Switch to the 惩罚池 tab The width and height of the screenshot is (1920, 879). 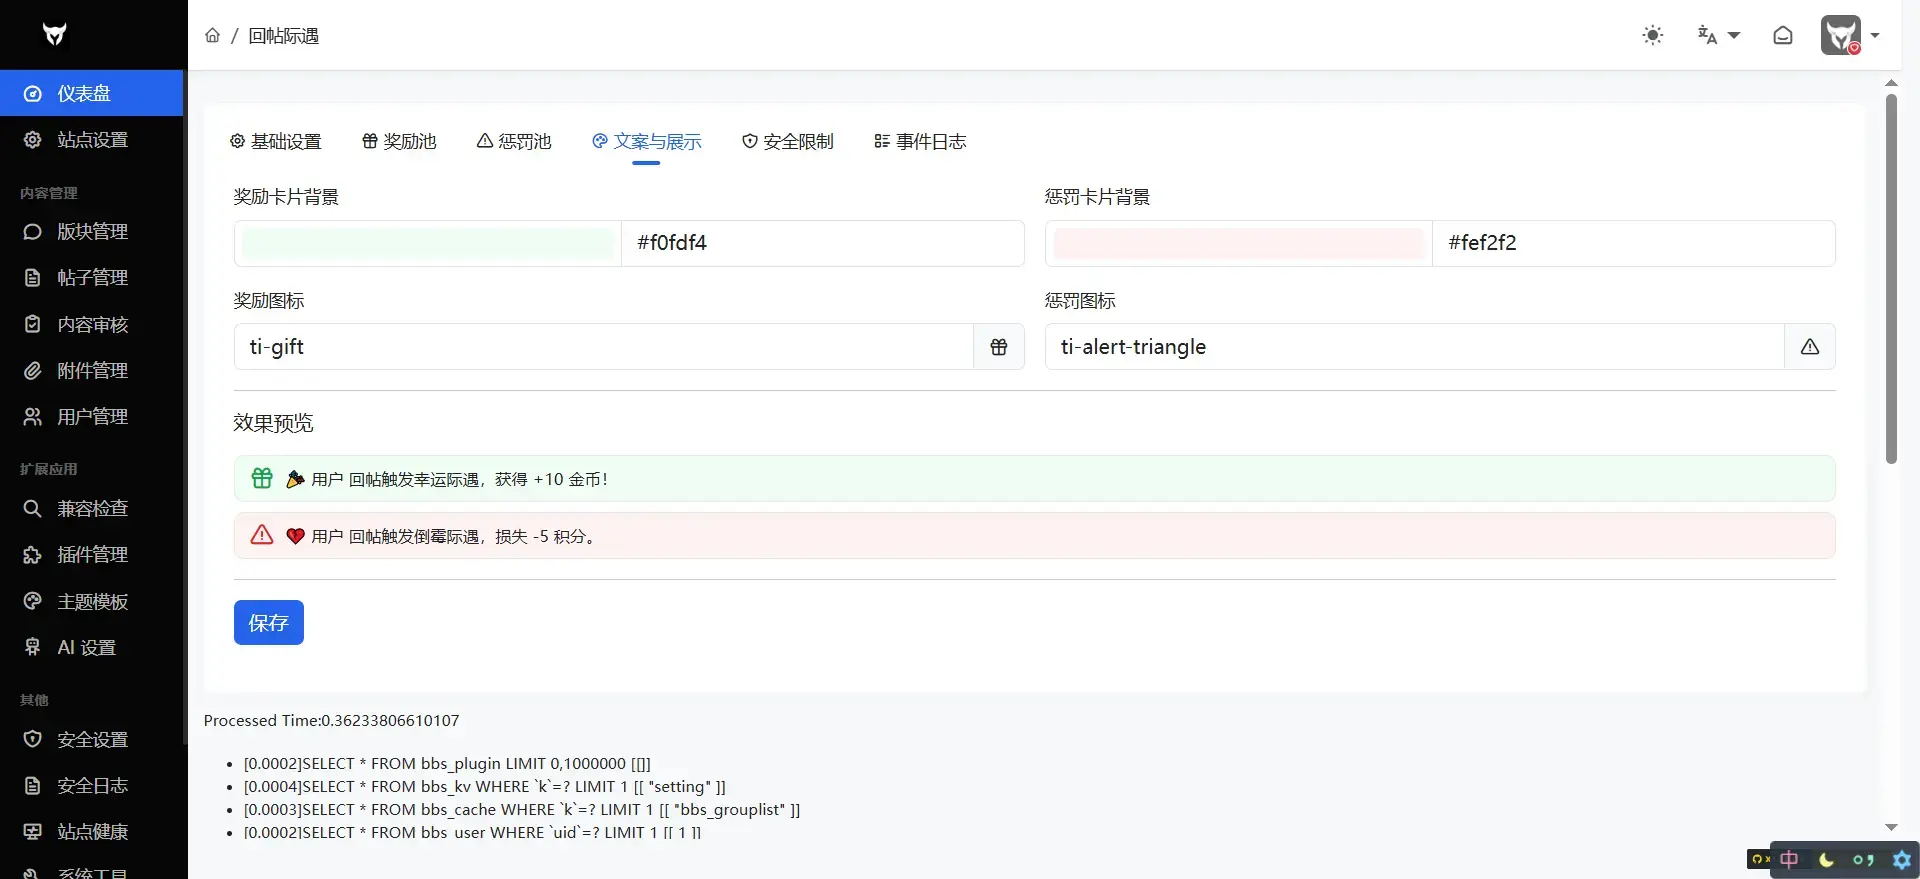click(x=514, y=142)
